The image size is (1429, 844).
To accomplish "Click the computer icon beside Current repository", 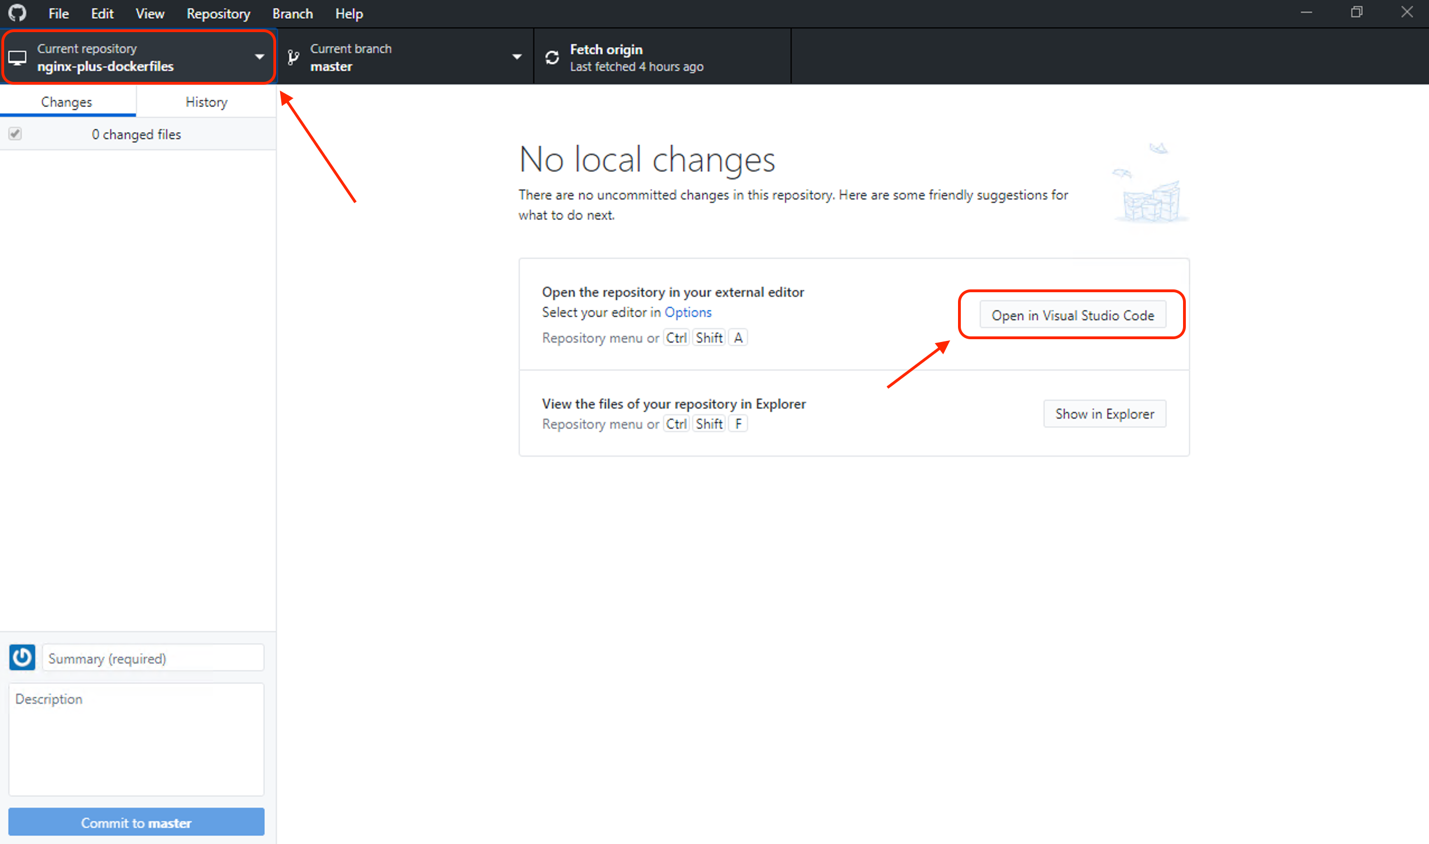I will [17, 58].
